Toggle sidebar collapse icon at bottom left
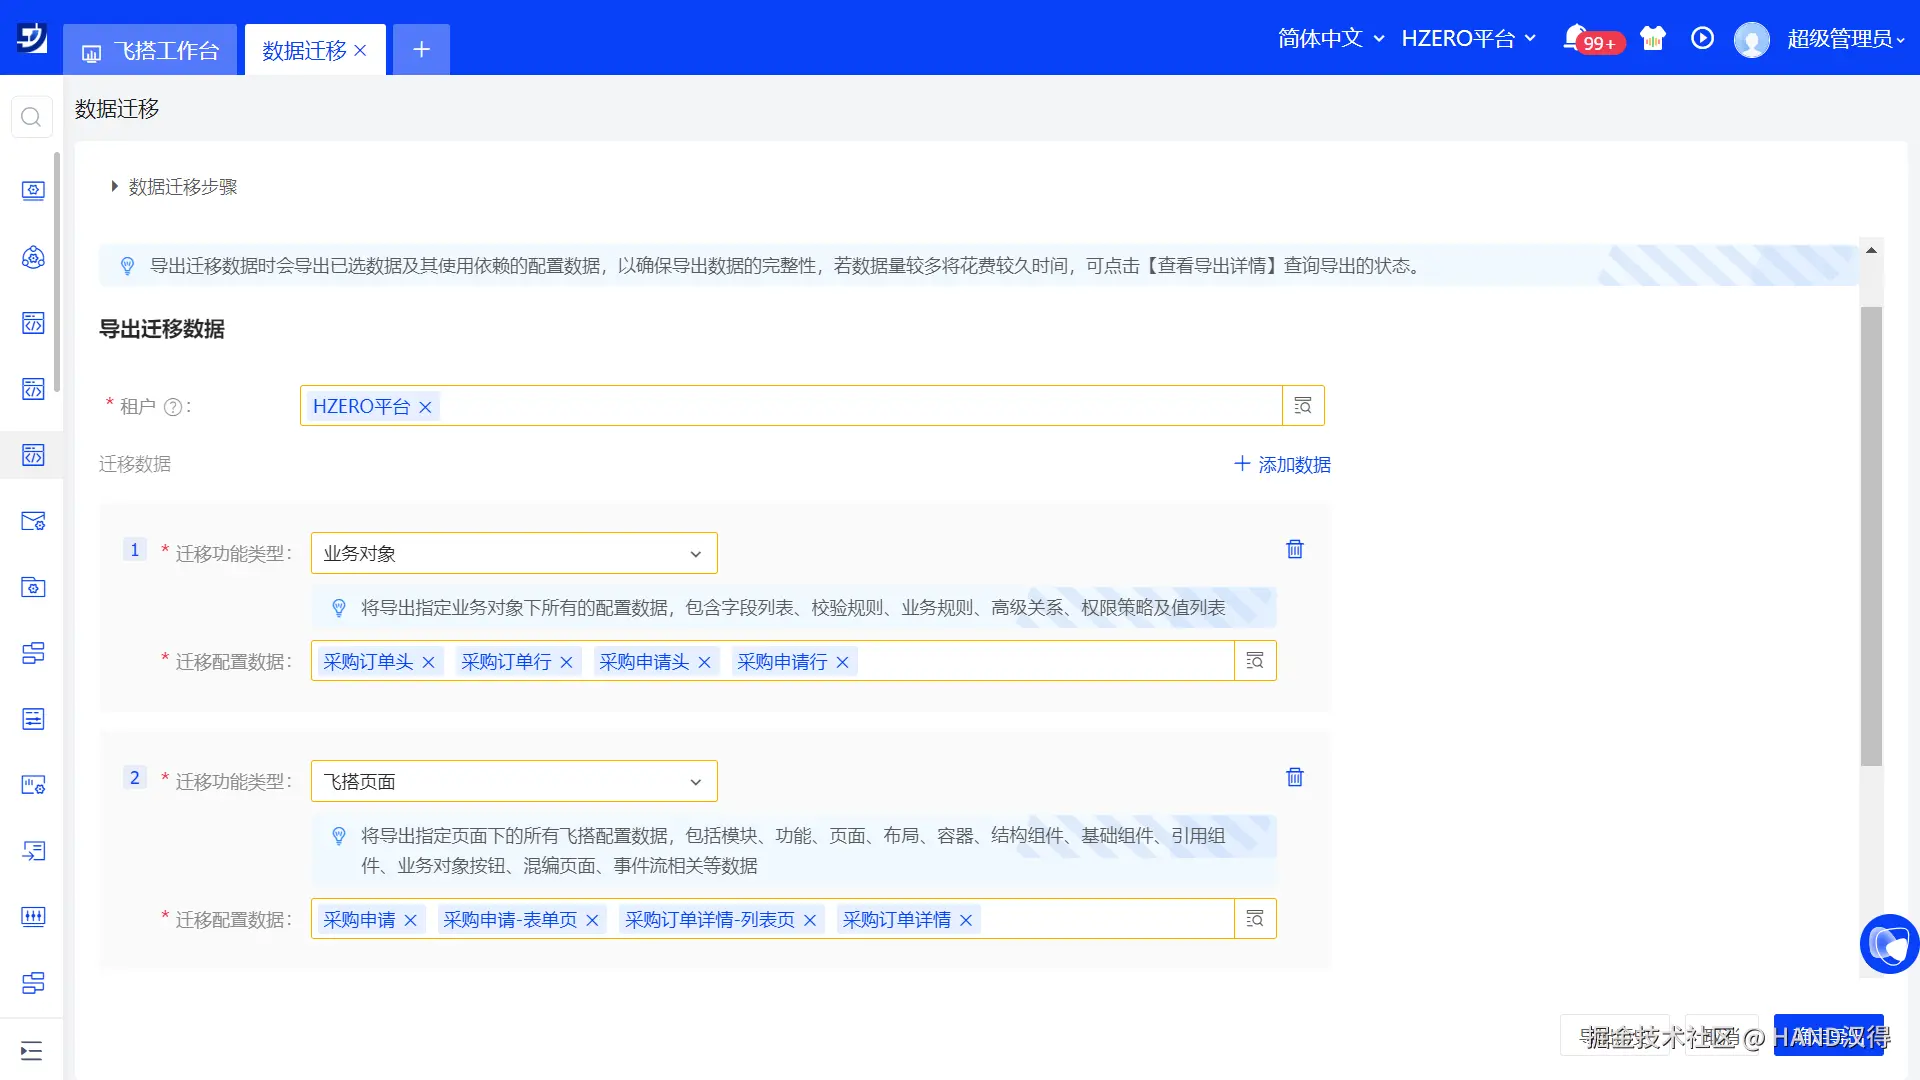Image resolution: width=1920 pixels, height=1080 pixels. 31,1050
